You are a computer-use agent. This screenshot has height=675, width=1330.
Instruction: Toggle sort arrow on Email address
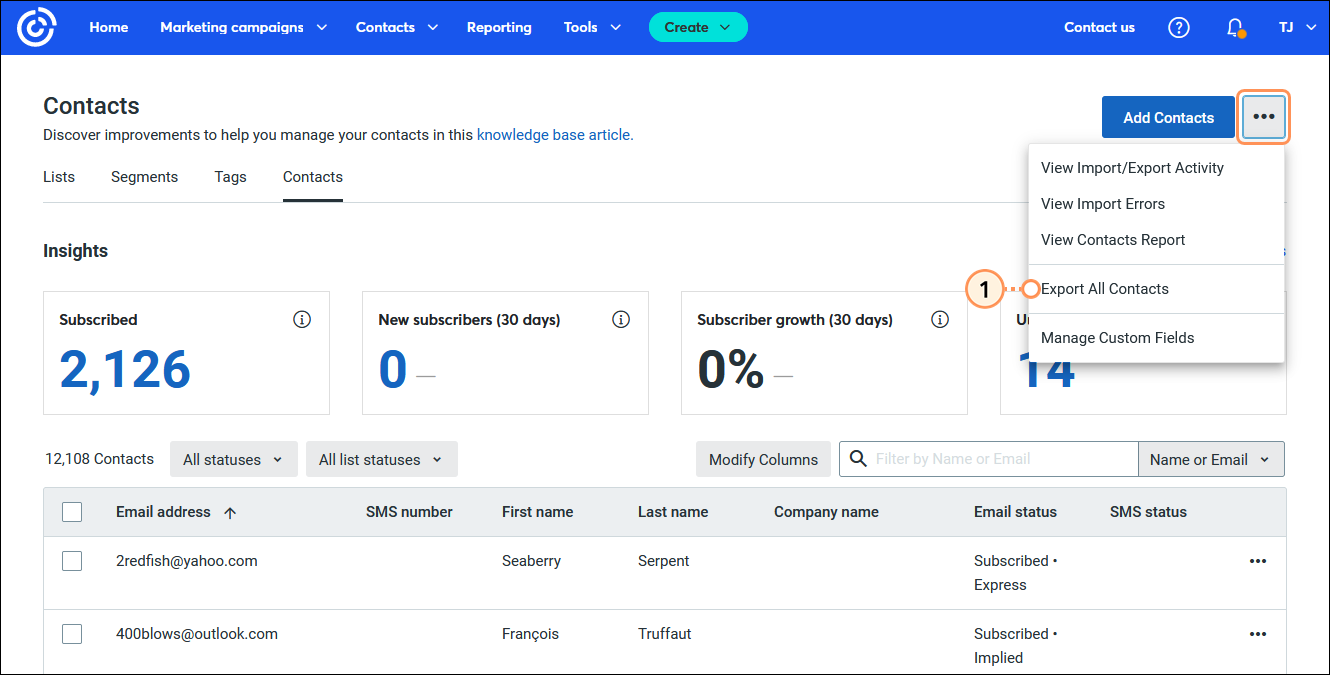coord(230,512)
